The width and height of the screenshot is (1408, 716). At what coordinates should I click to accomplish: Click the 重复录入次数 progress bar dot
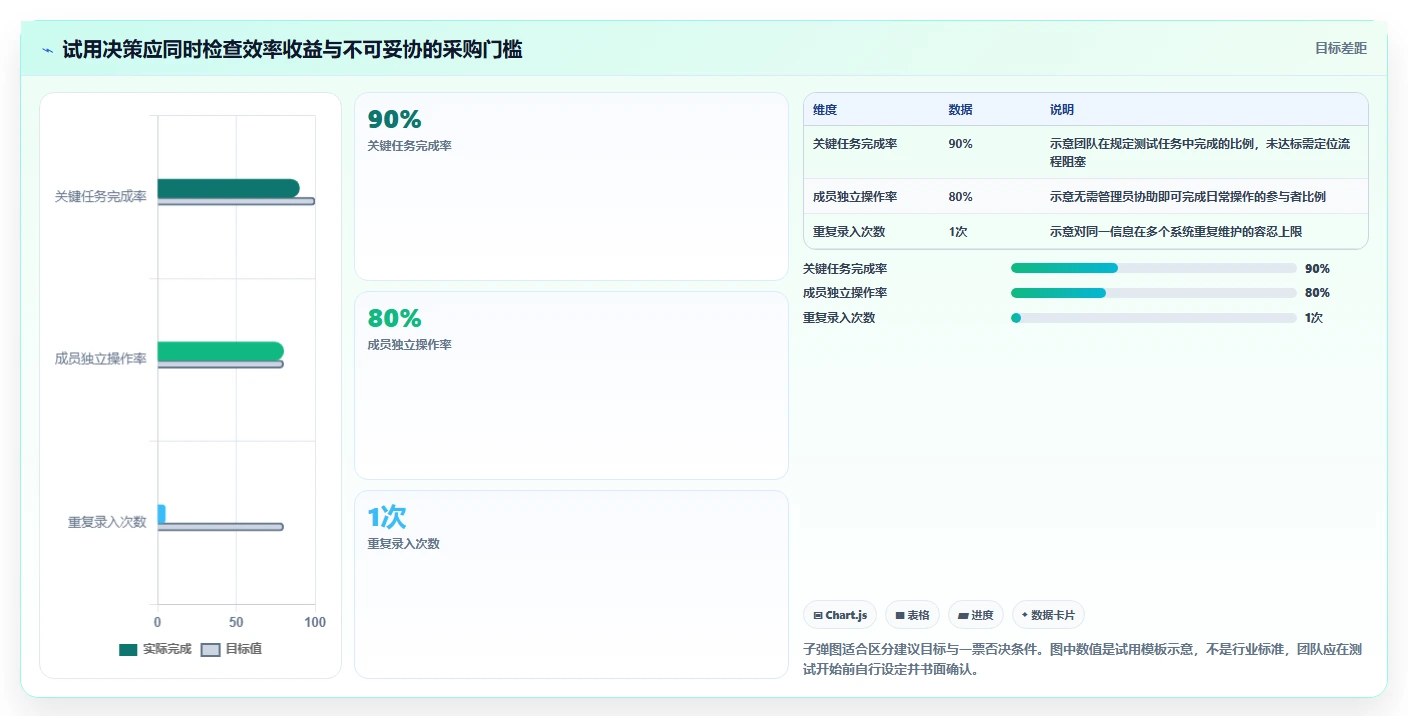(x=1016, y=318)
